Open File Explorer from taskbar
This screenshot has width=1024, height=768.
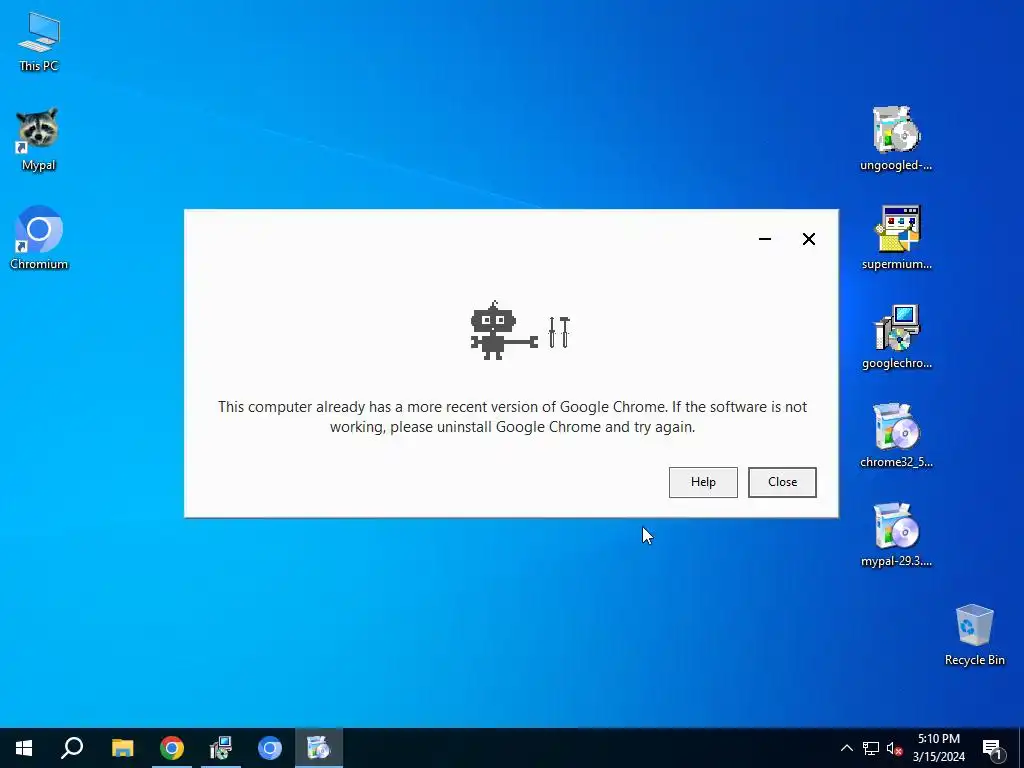122,748
